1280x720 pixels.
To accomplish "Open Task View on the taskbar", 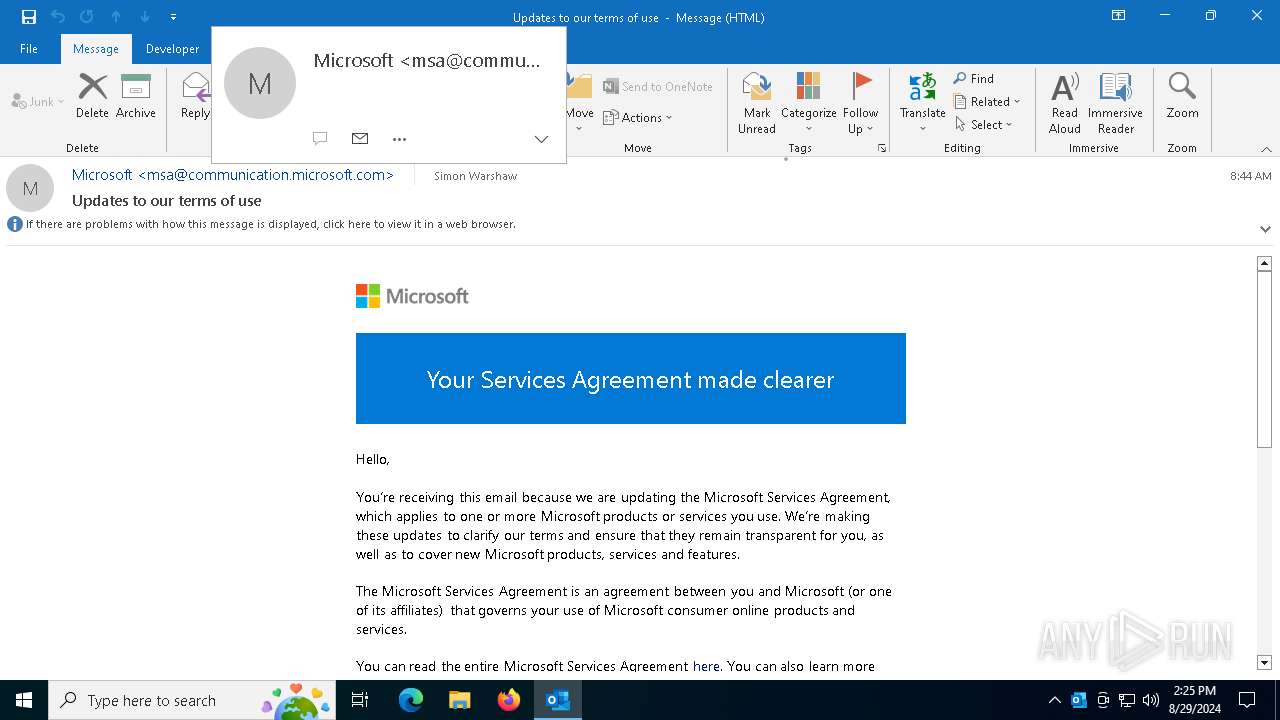I will [x=360, y=700].
